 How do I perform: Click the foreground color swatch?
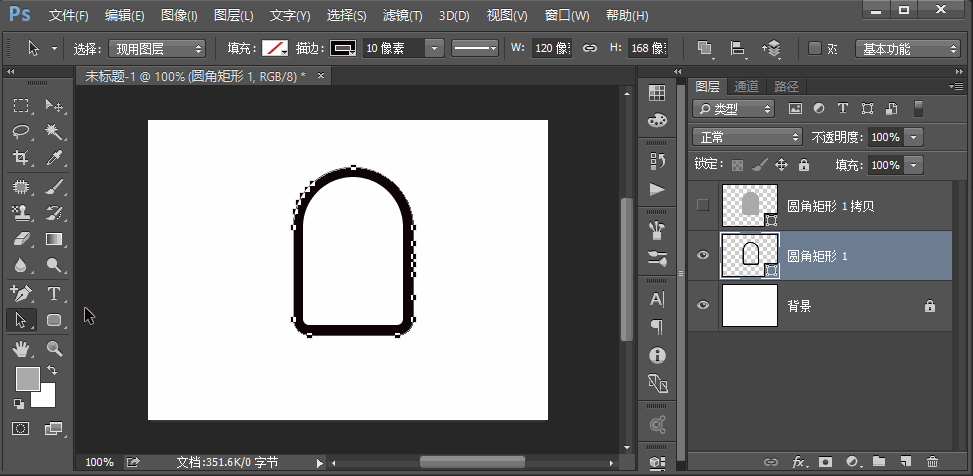[27, 378]
